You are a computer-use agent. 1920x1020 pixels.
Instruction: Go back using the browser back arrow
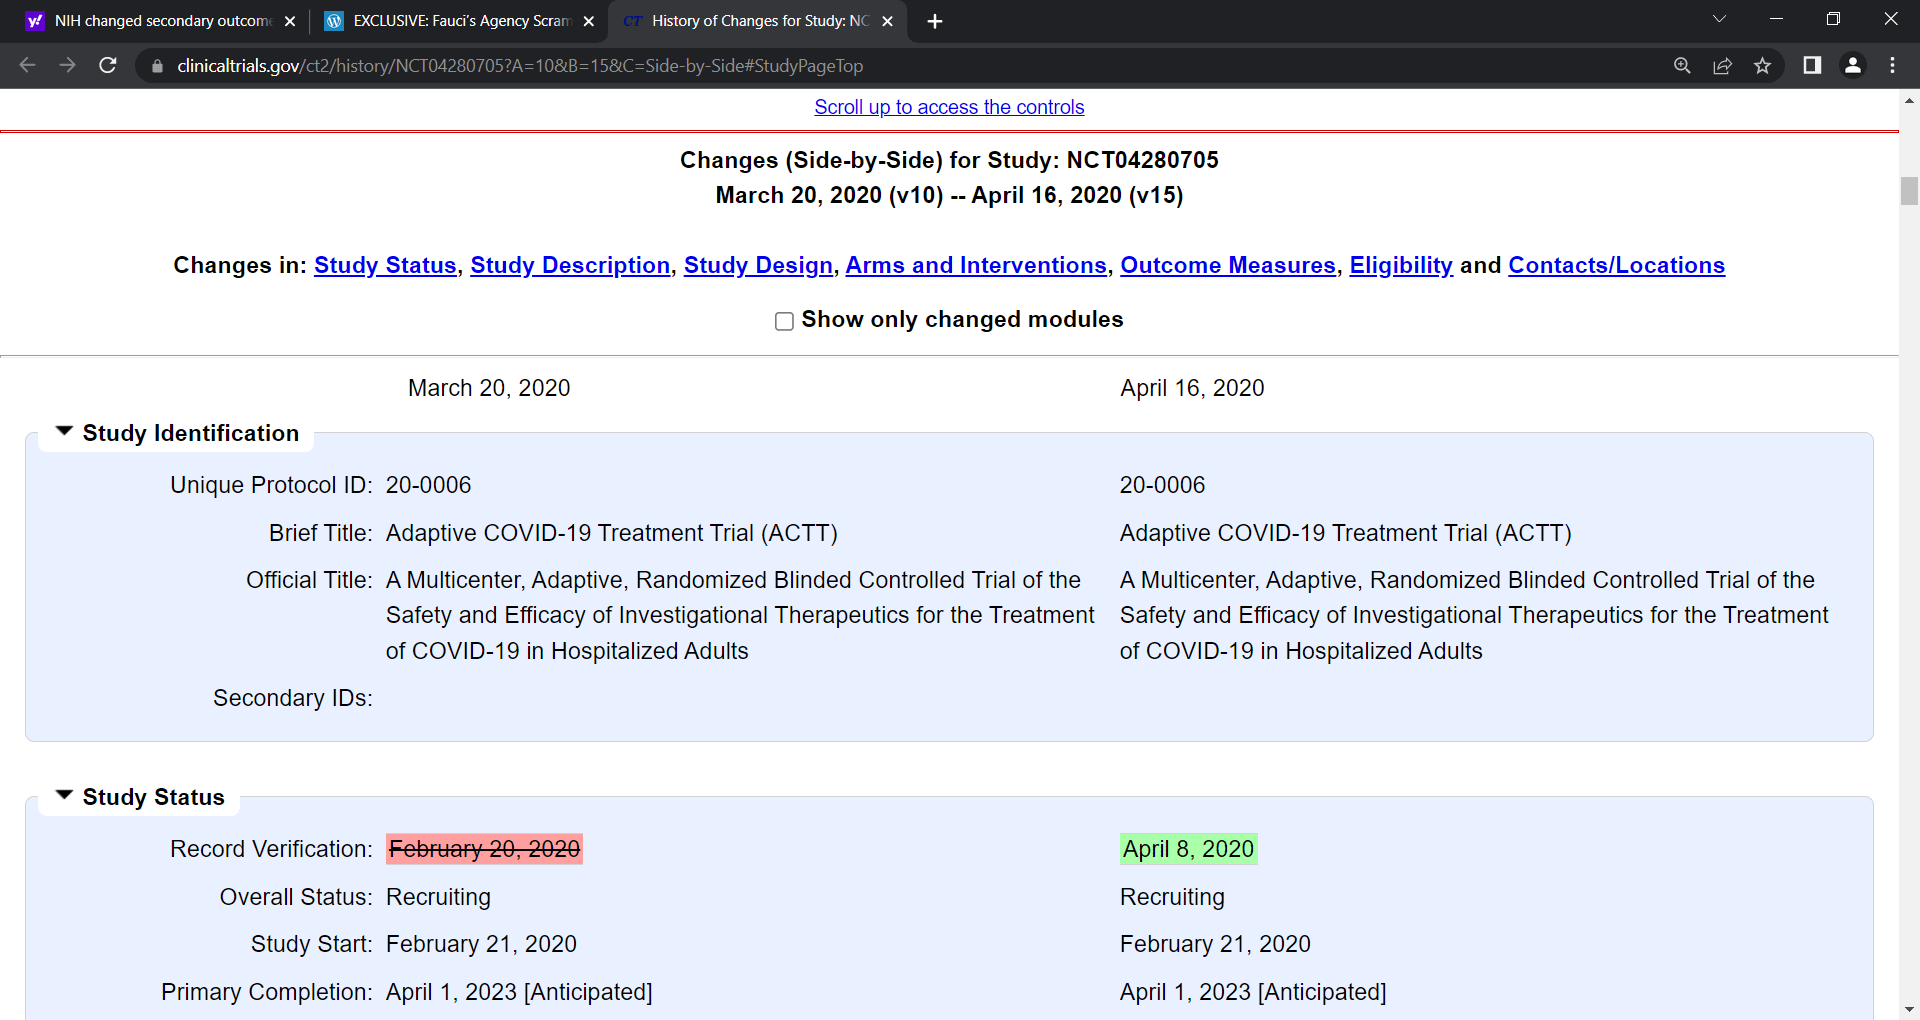pyautogui.click(x=27, y=65)
